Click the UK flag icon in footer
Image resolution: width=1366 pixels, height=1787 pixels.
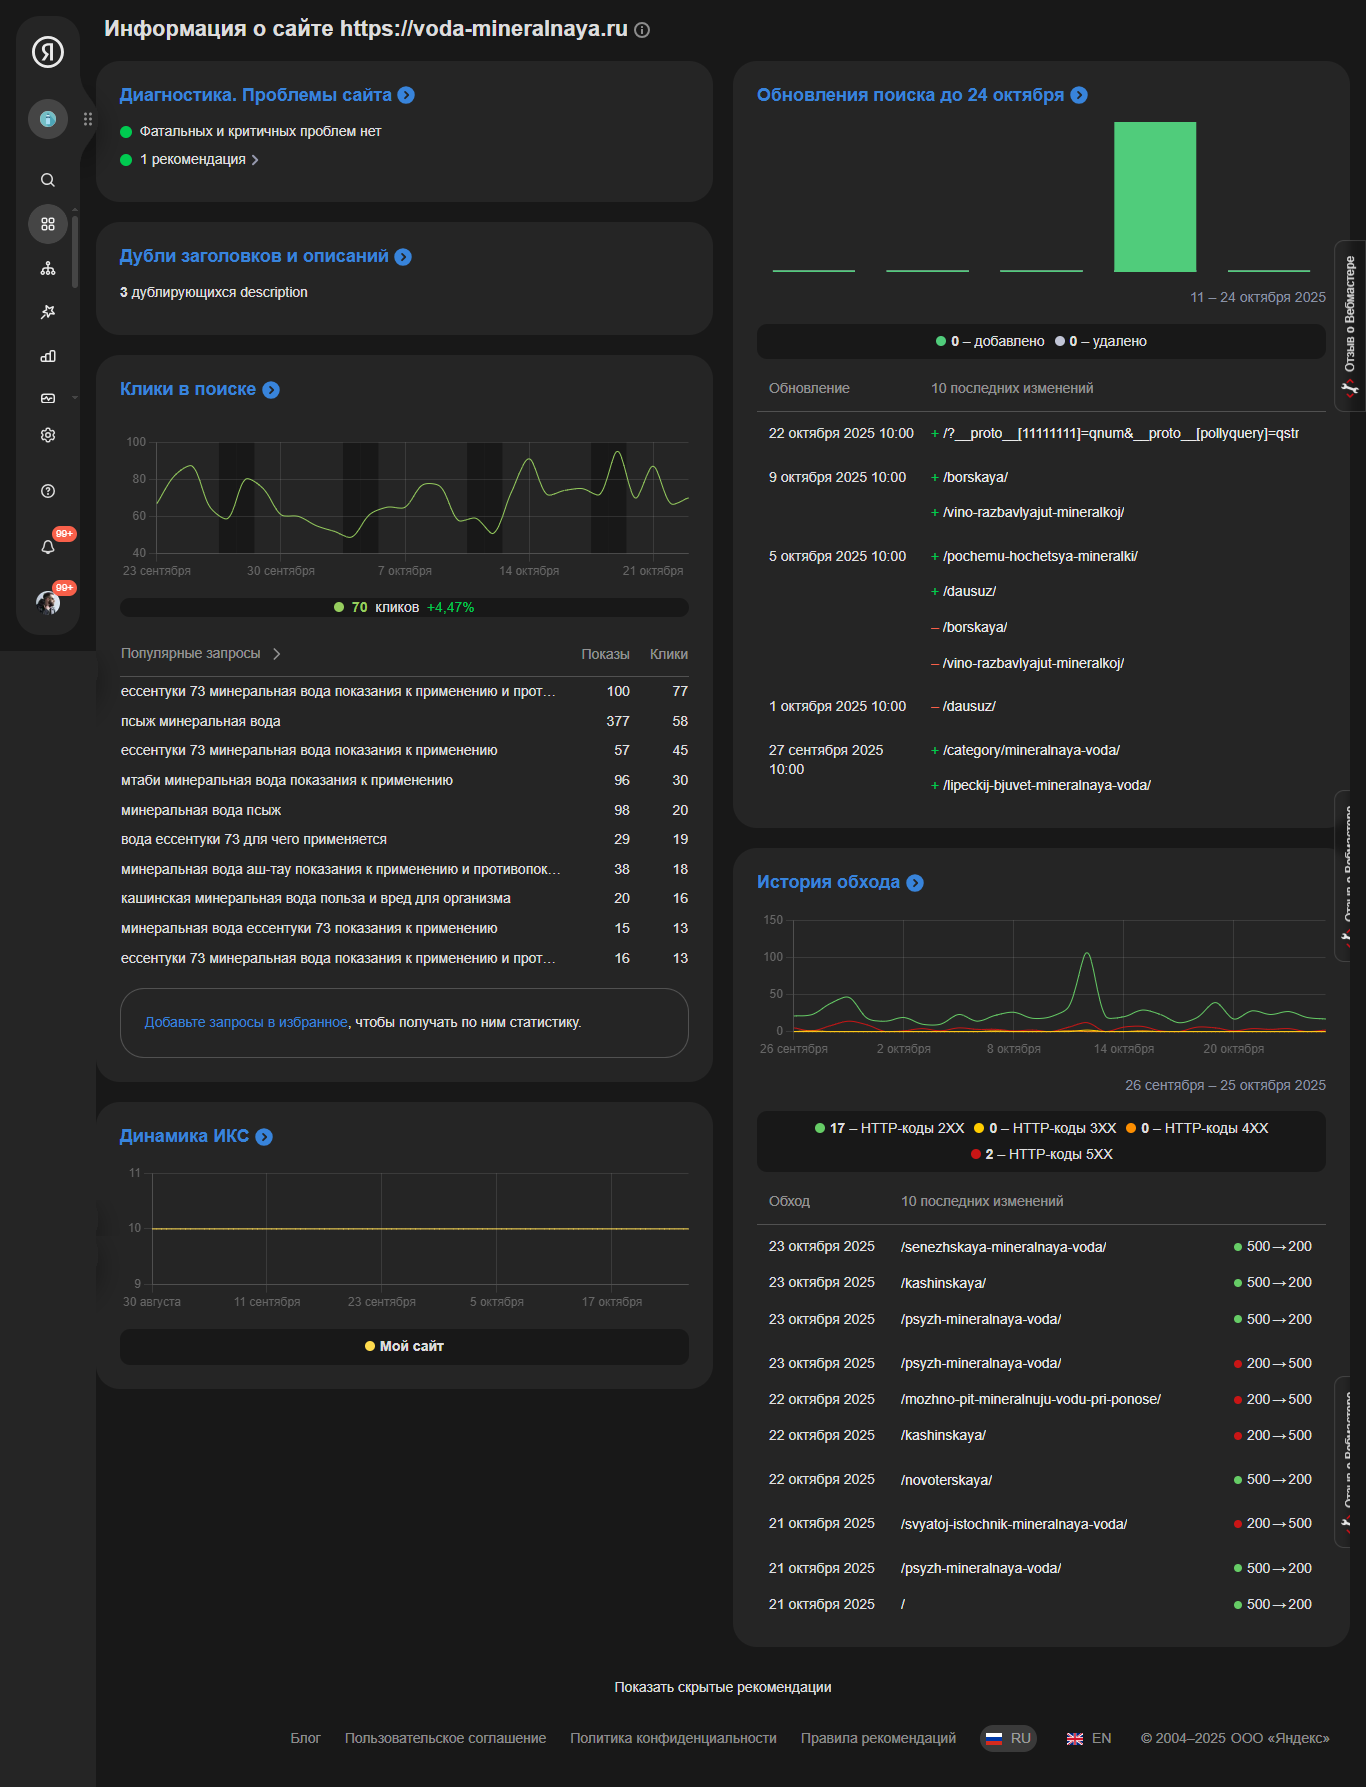pos(1075,1739)
